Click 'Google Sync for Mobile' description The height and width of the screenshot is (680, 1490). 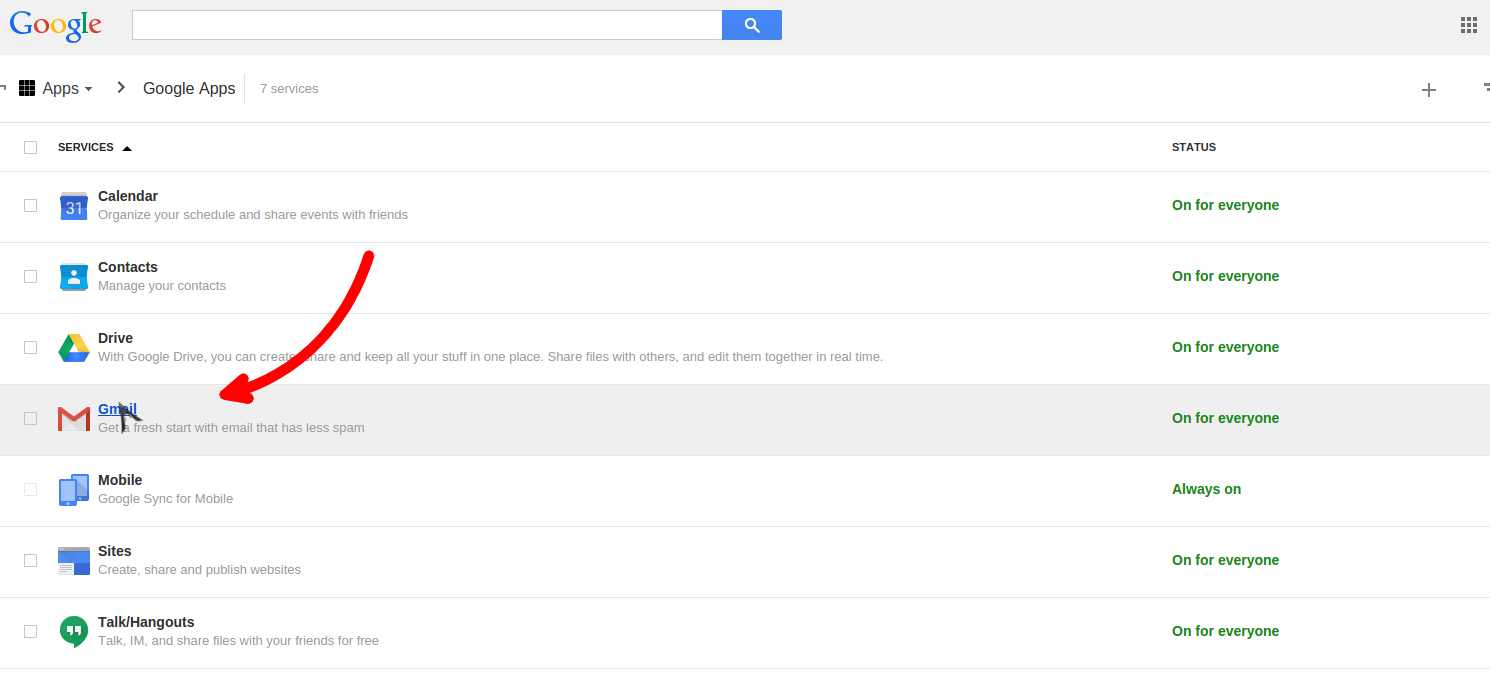165,499
